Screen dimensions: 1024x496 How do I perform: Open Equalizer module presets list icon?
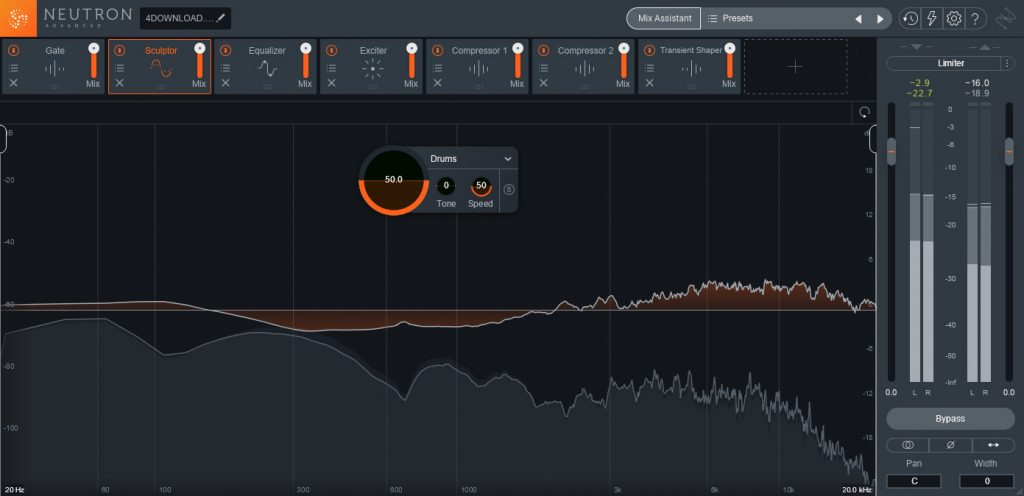pos(225,67)
